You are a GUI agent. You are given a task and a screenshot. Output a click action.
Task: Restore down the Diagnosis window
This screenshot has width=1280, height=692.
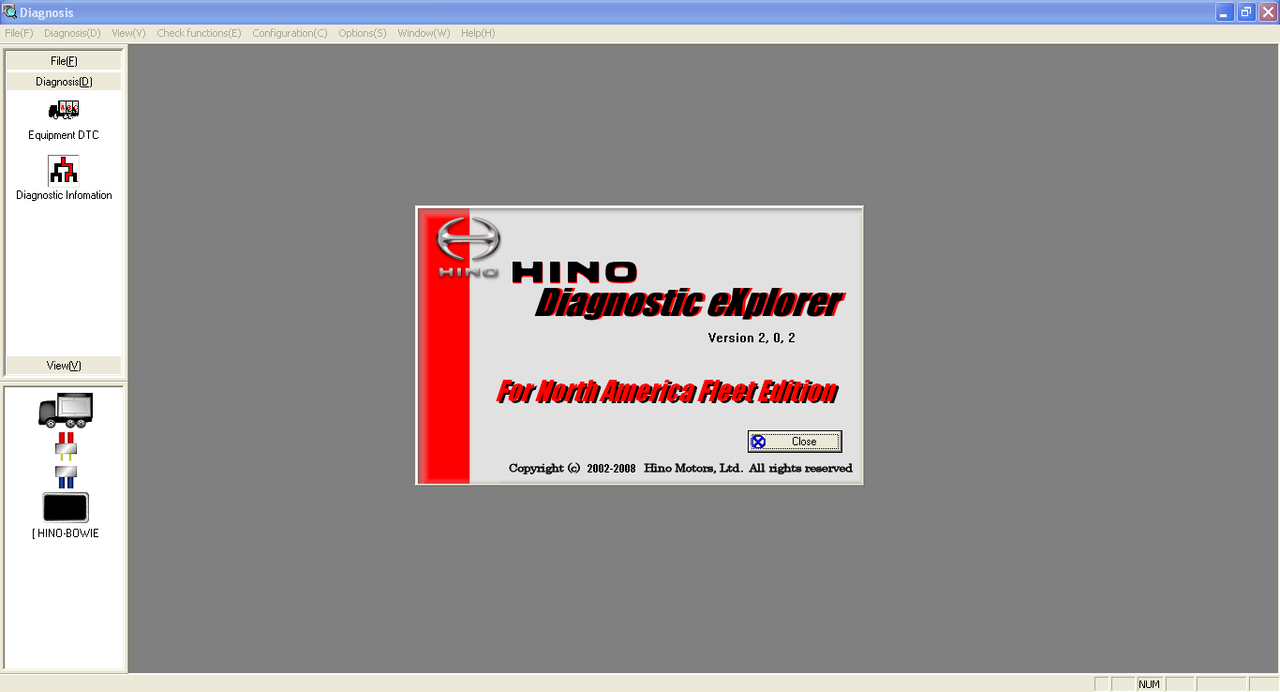pyautogui.click(x=1246, y=12)
